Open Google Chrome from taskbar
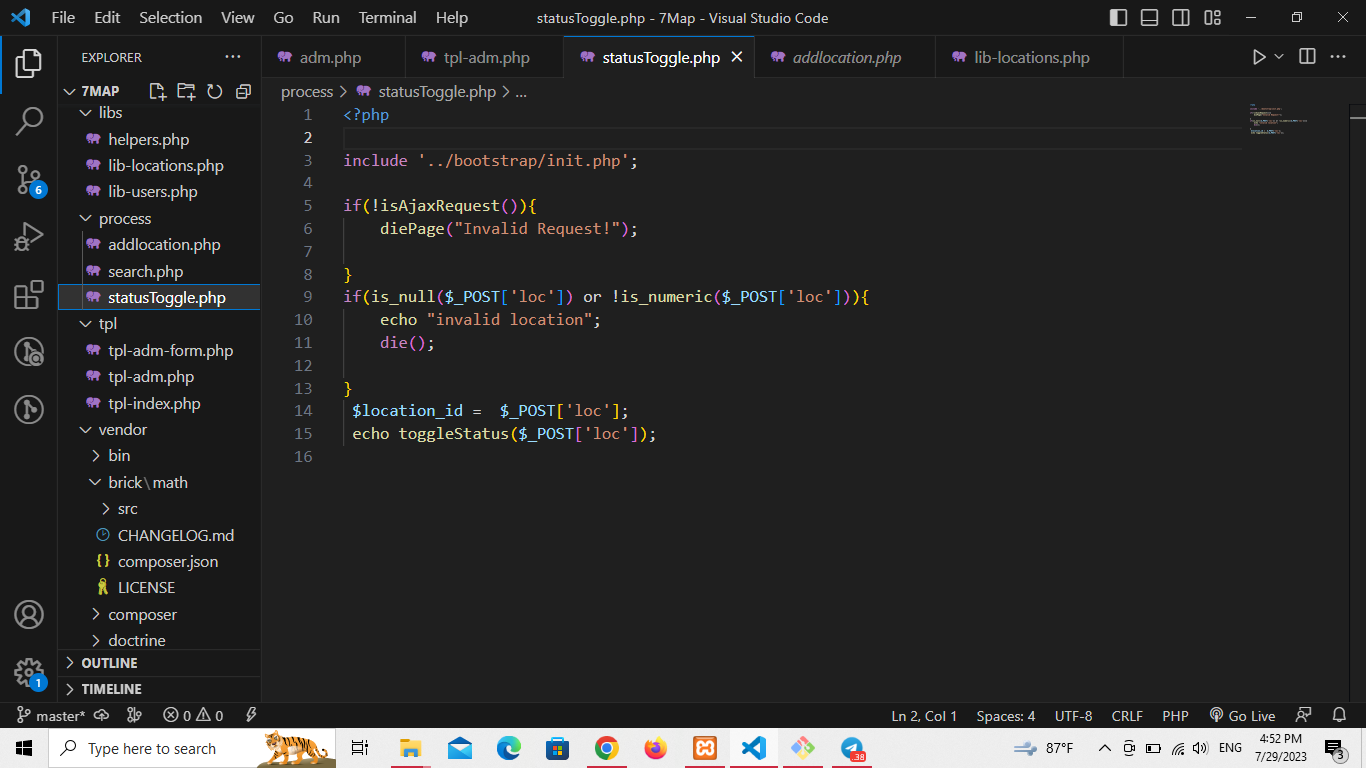1366x768 pixels. point(607,748)
